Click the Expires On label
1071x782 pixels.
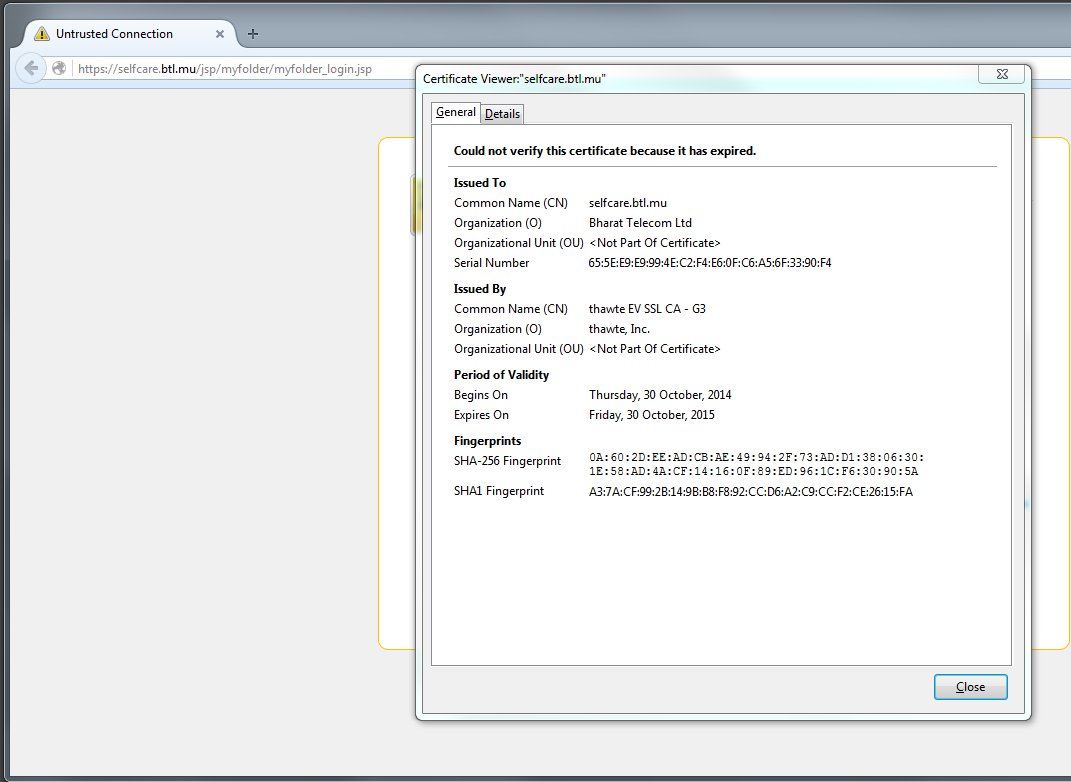point(481,415)
